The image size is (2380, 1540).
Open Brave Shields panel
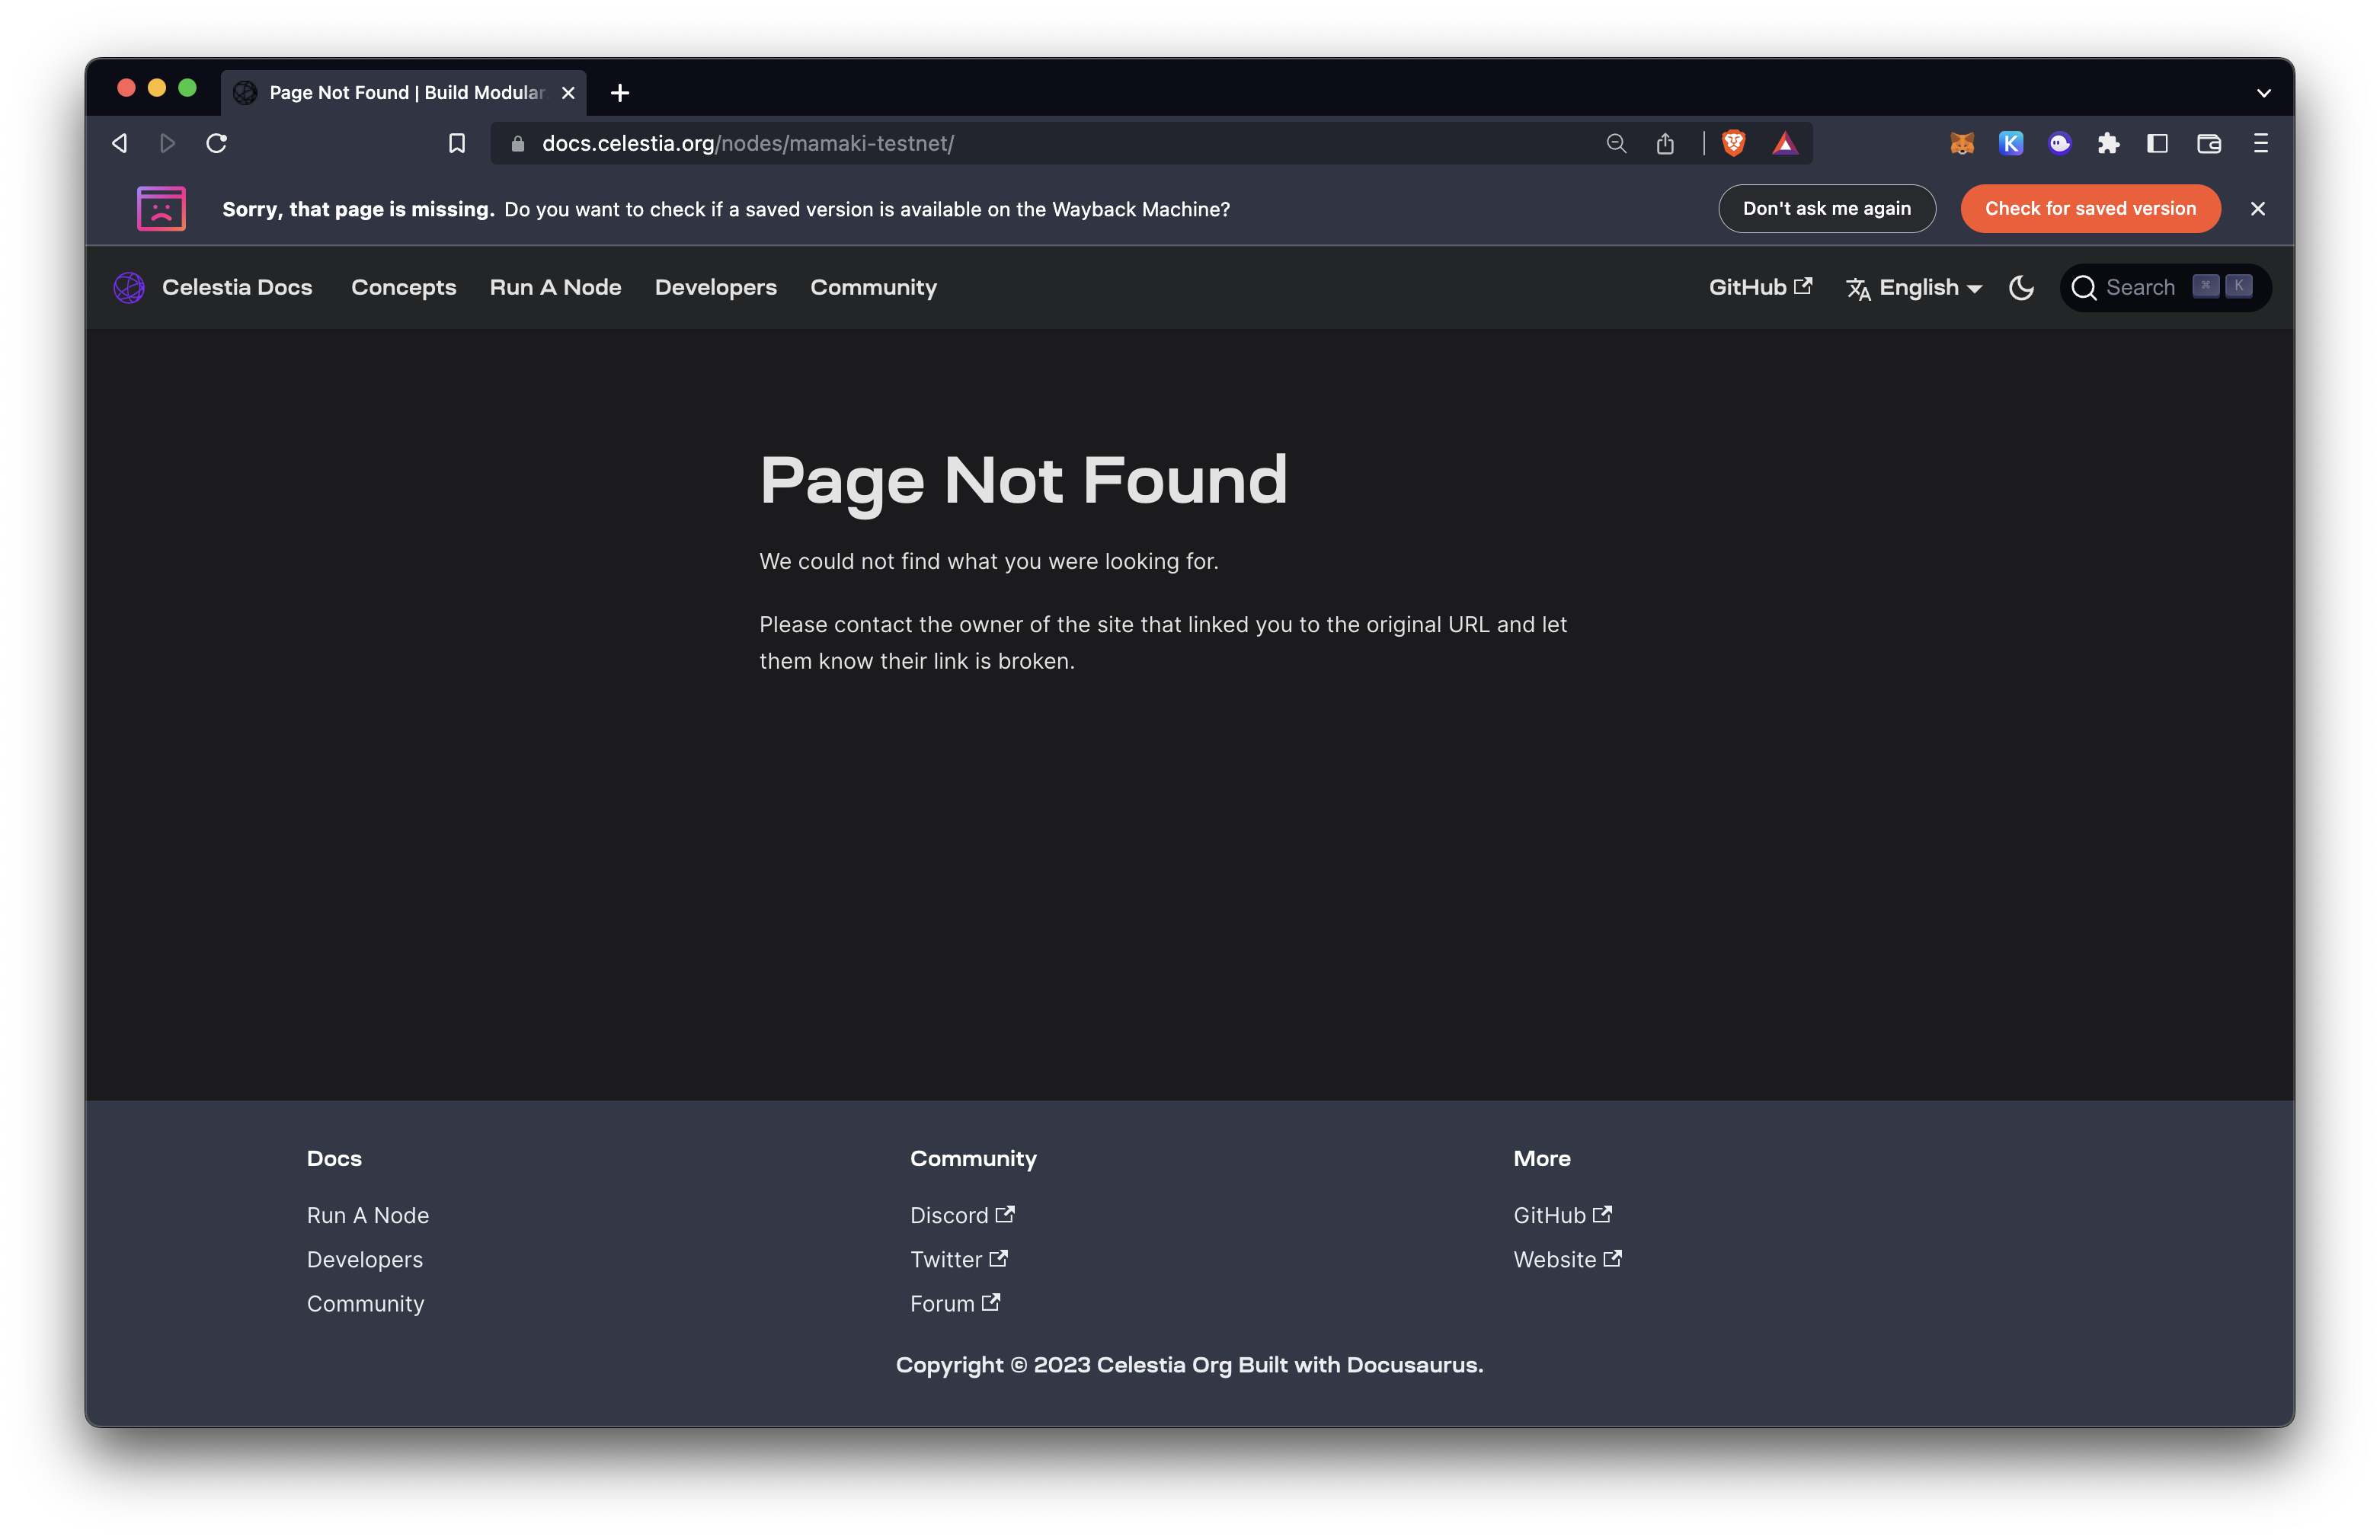1733,143
